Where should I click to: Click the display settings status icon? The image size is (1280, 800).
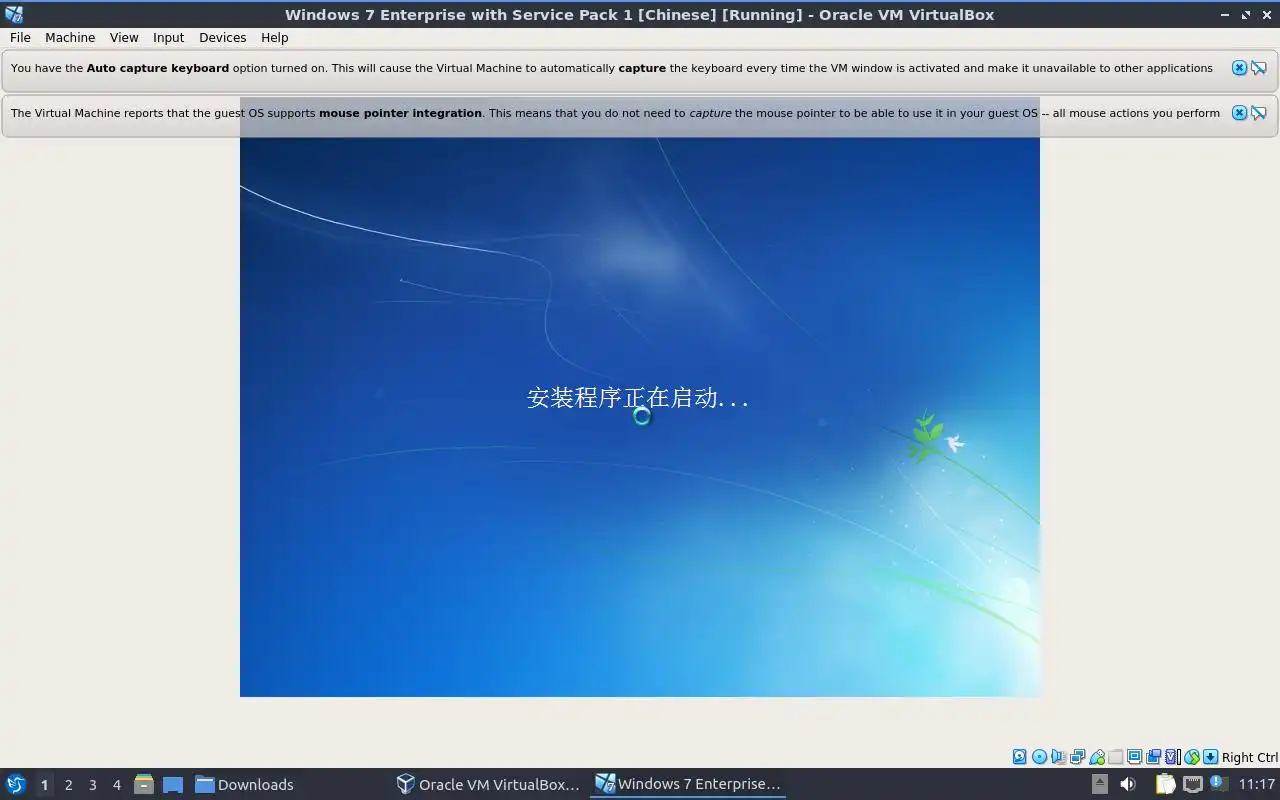1134,757
